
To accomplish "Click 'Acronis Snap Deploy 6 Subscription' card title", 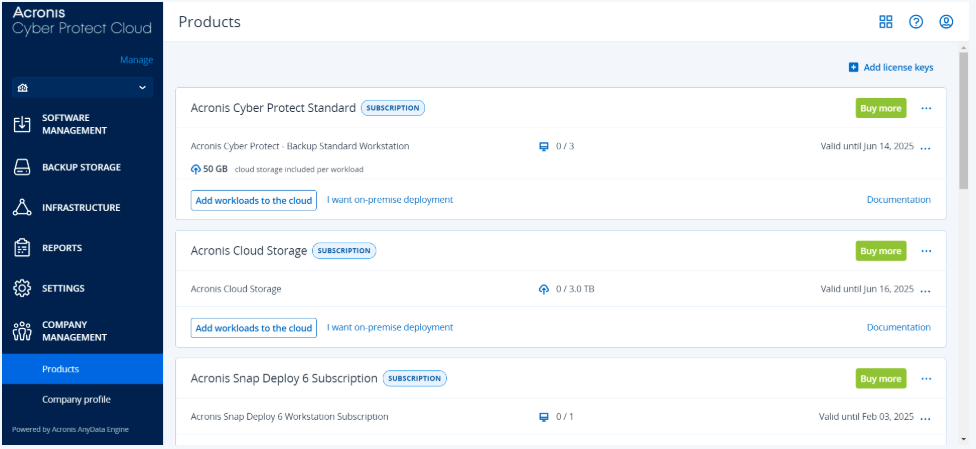I will tap(284, 378).
